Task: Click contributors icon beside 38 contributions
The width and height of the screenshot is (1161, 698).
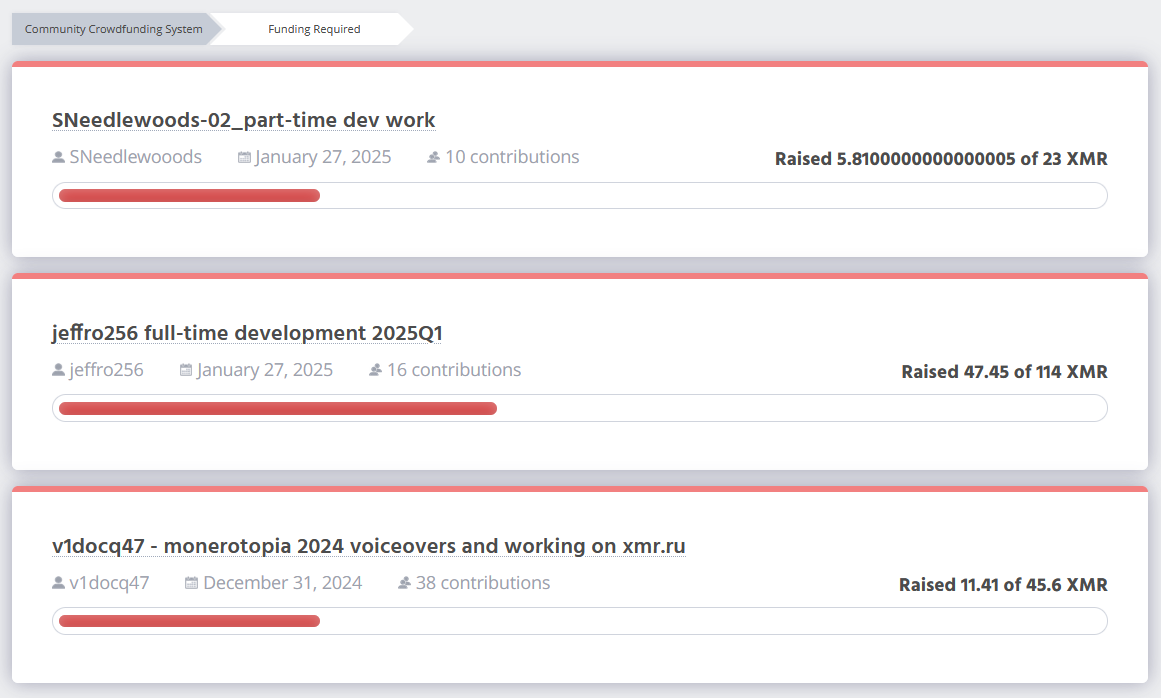Action: click(x=404, y=583)
